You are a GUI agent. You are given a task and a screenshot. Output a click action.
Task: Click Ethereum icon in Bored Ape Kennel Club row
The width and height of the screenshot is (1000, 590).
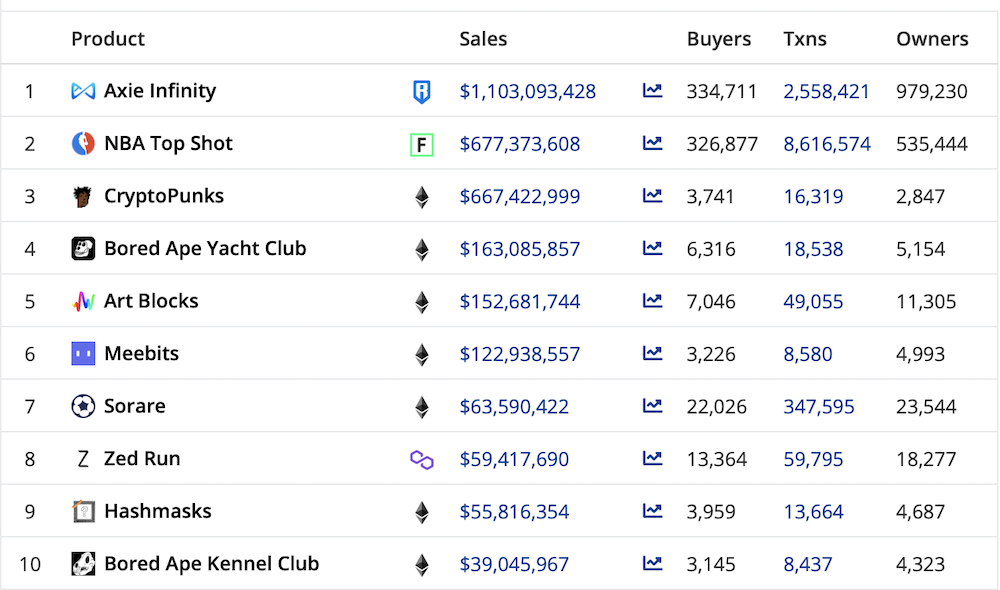pos(422,564)
